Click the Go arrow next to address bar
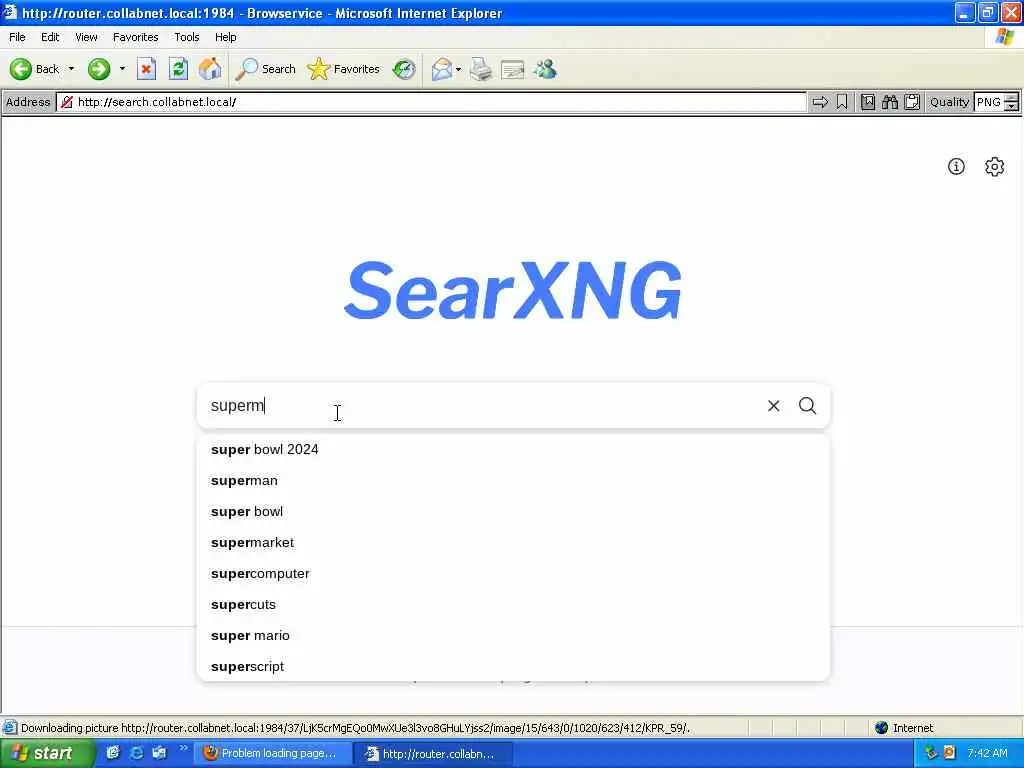Image resolution: width=1024 pixels, height=768 pixels. [x=820, y=102]
